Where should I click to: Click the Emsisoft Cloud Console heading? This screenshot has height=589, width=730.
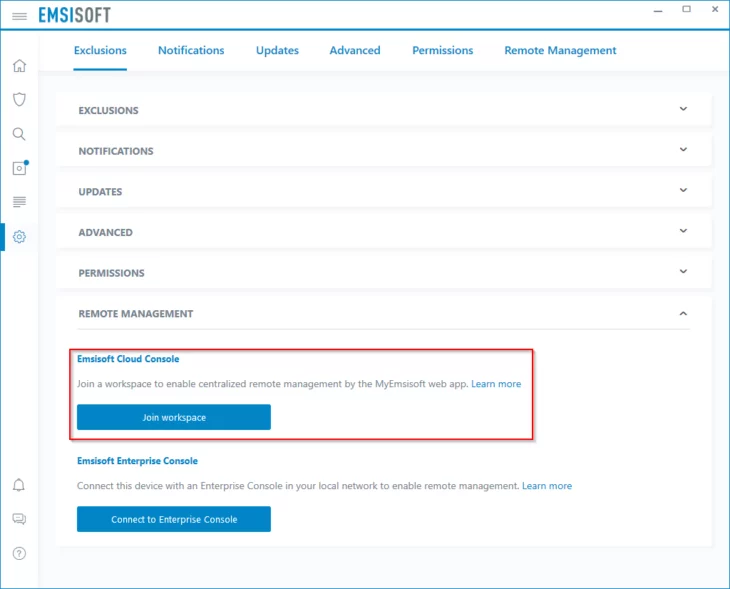click(x=128, y=359)
